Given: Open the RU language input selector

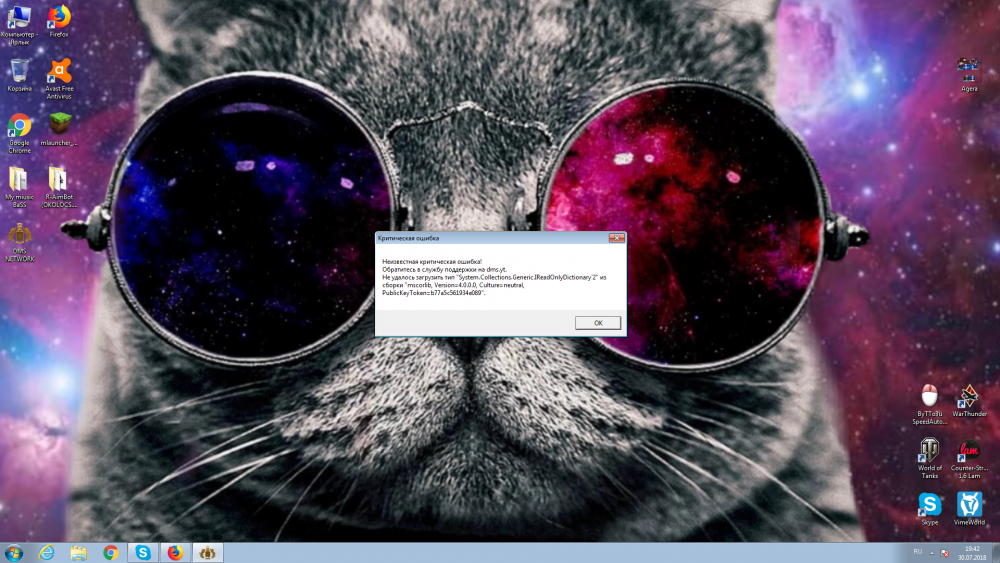Looking at the screenshot, I should [x=918, y=552].
